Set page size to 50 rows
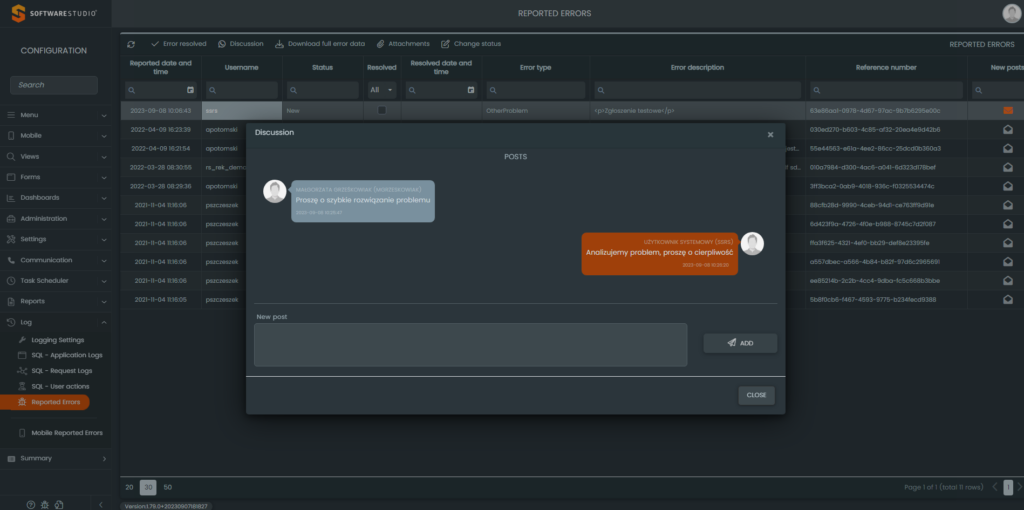Viewport: 1024px width, 510px height. point(167,487)
